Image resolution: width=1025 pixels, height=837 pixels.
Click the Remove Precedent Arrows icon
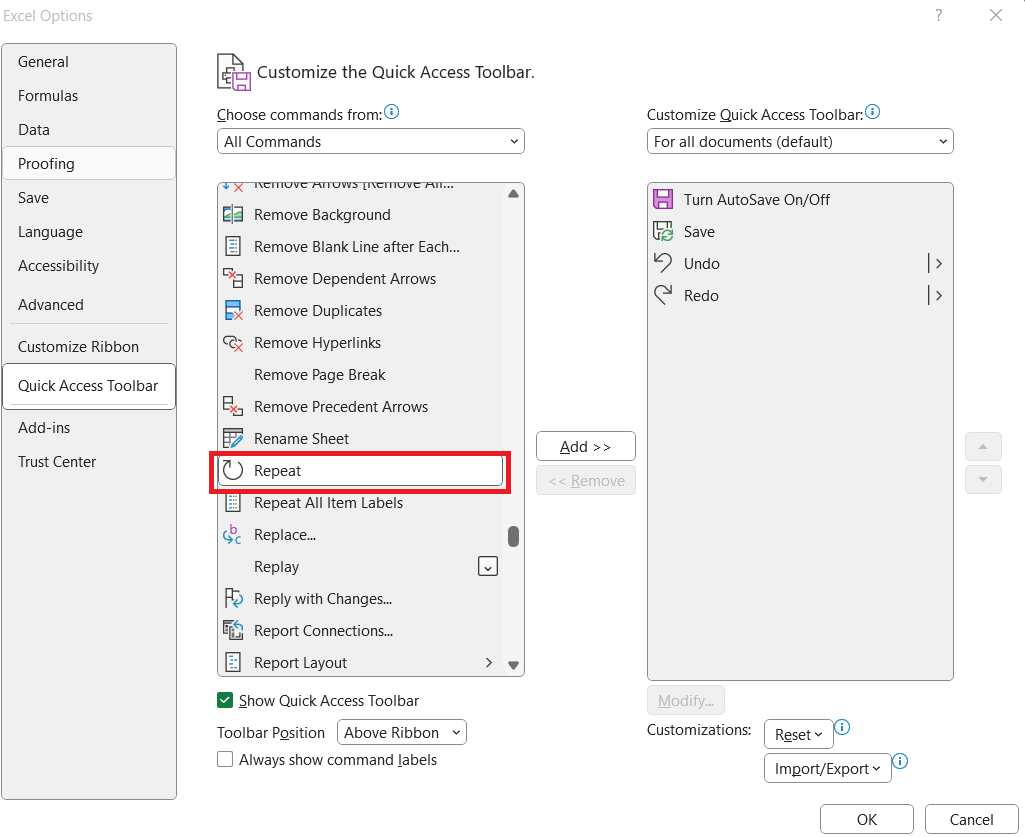tap(233, 407)
